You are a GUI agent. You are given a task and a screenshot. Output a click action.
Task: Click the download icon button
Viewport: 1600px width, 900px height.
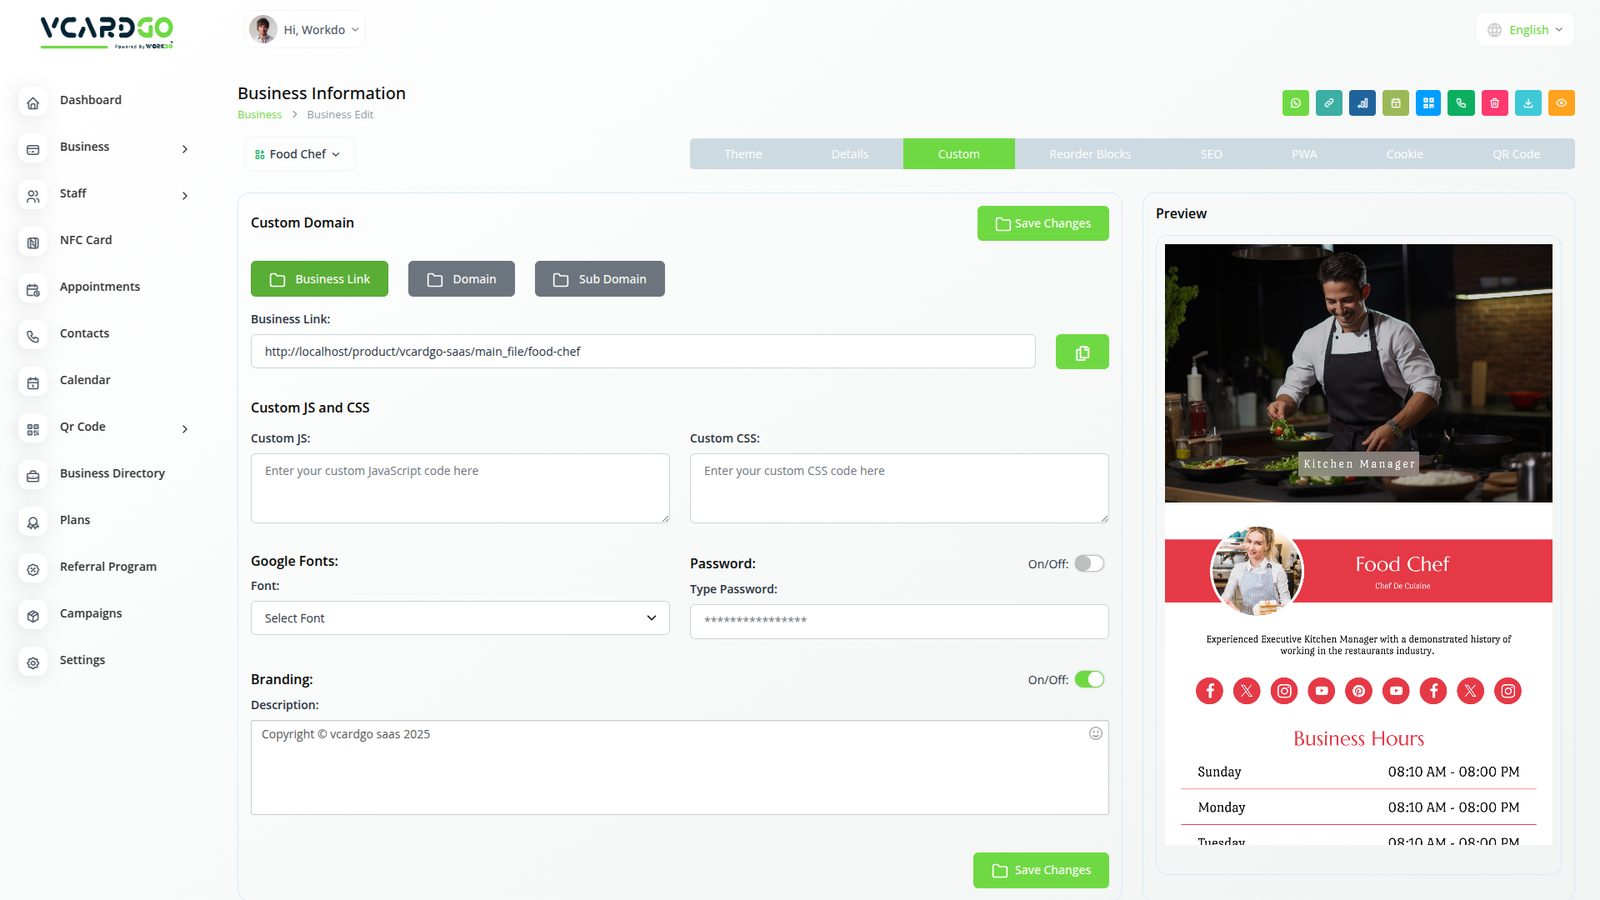(x=1528, y=103)
